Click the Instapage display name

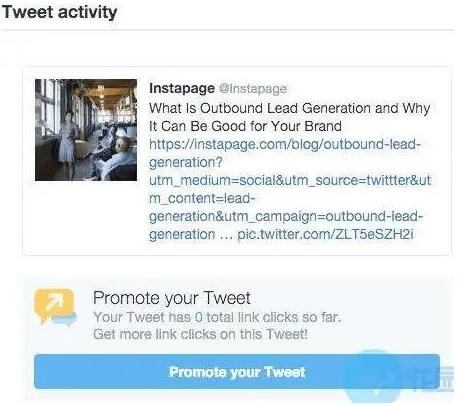point(182,88)
